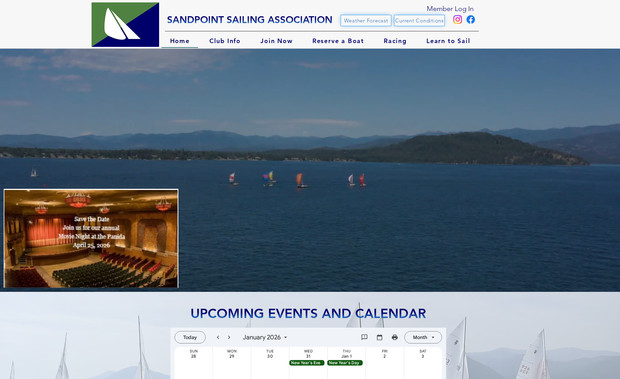This screenshot has height=379, width=620.
Task: Click the Upcoming Events and Calendar heading
Action: coord(308,313)
